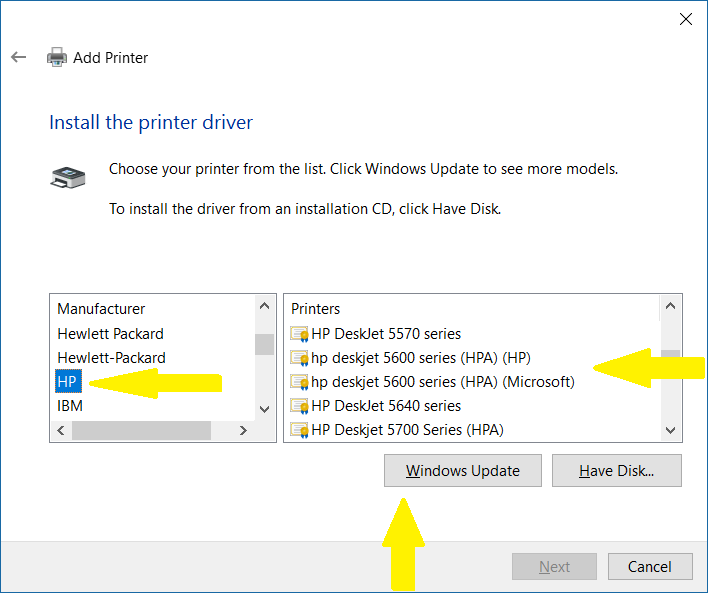The width and height of the screenshot is (708, 593).
Task: Click Manufacturer list horizontal scrollbar thumb
Action: tap(141, 430)
